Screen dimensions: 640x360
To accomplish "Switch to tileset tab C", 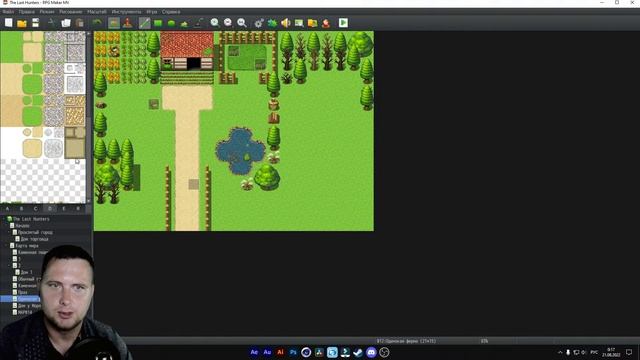I will (36, 209).
